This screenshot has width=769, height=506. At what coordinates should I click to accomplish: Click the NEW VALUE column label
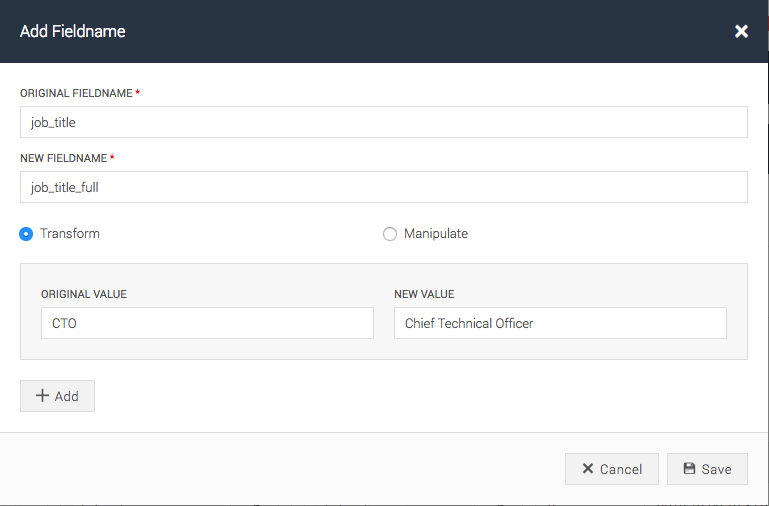coord(424,294)
